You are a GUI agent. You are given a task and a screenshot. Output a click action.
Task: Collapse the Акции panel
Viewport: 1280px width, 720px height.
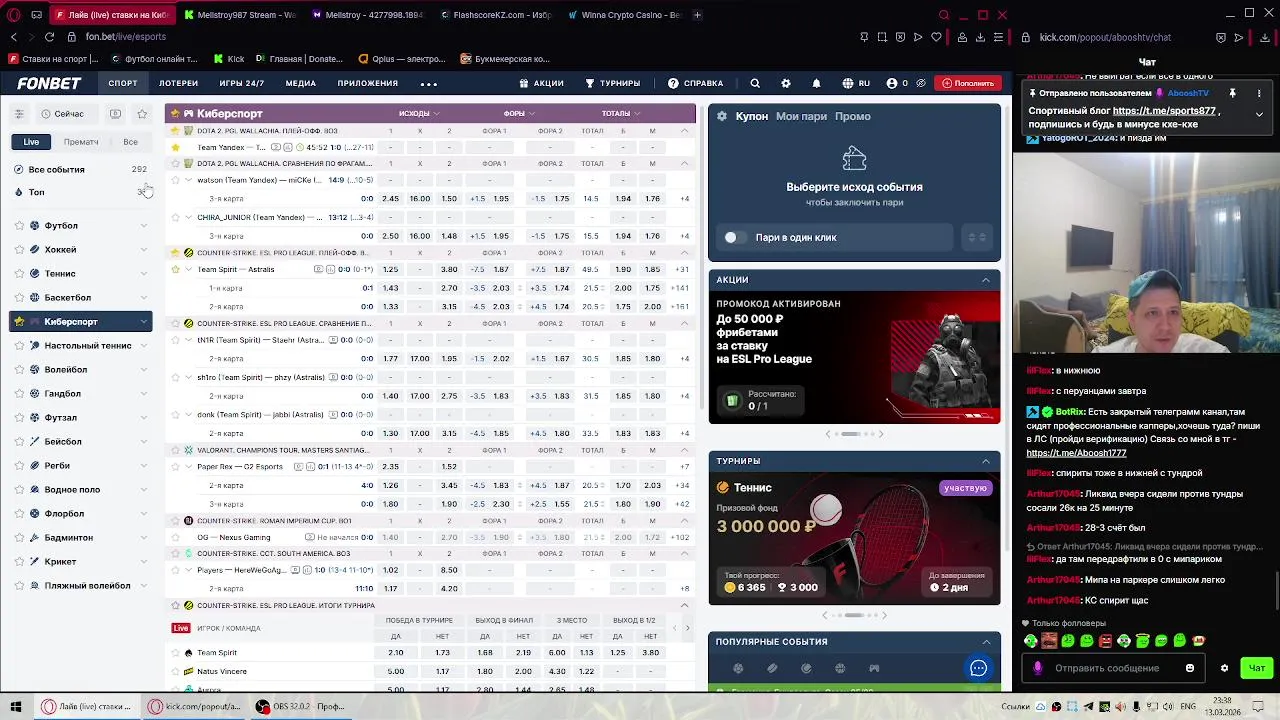click(x=985, y=280)
